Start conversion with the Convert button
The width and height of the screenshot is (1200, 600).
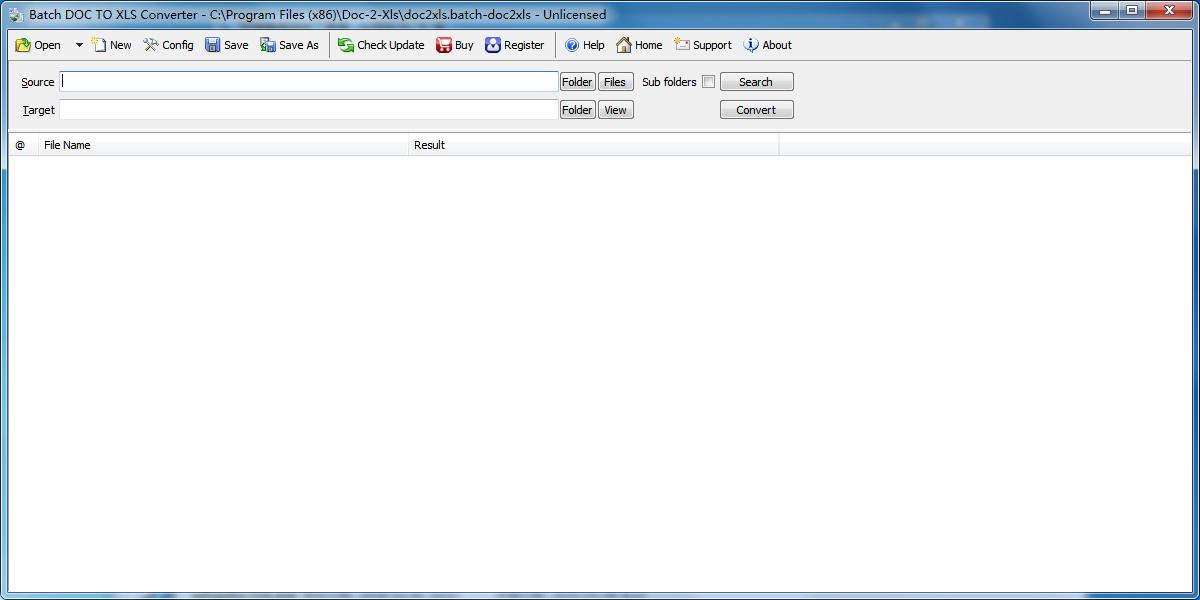point(756,110)
